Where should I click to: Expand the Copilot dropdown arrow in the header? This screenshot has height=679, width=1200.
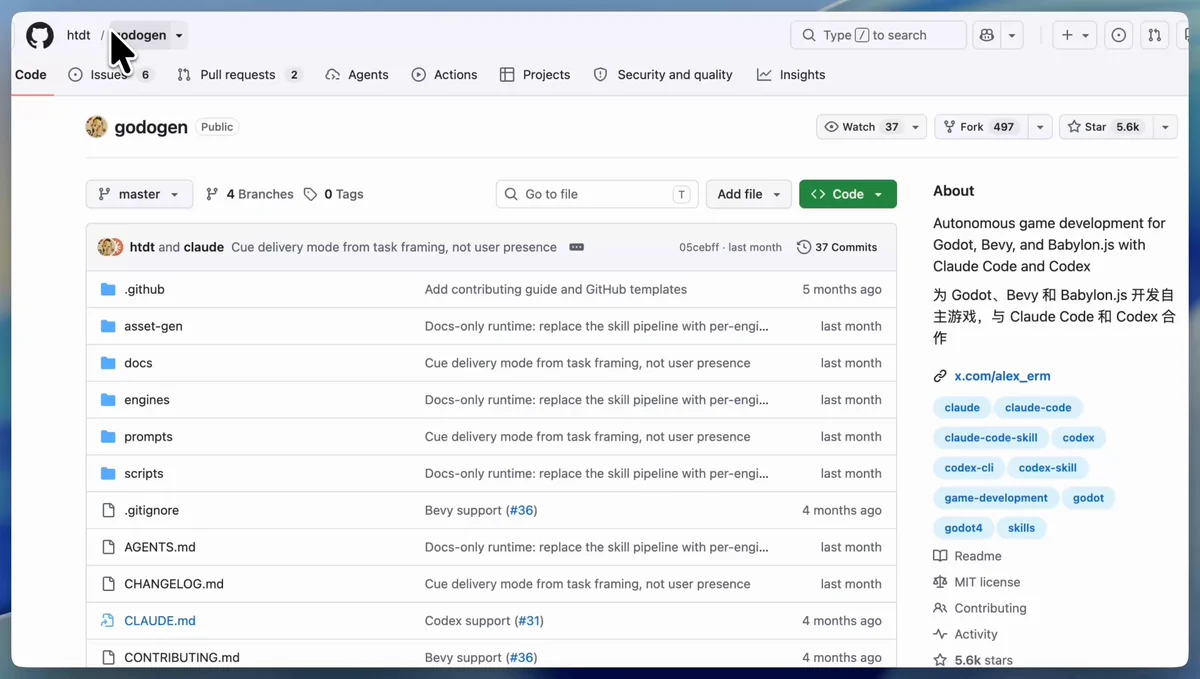click(1012, 35)
